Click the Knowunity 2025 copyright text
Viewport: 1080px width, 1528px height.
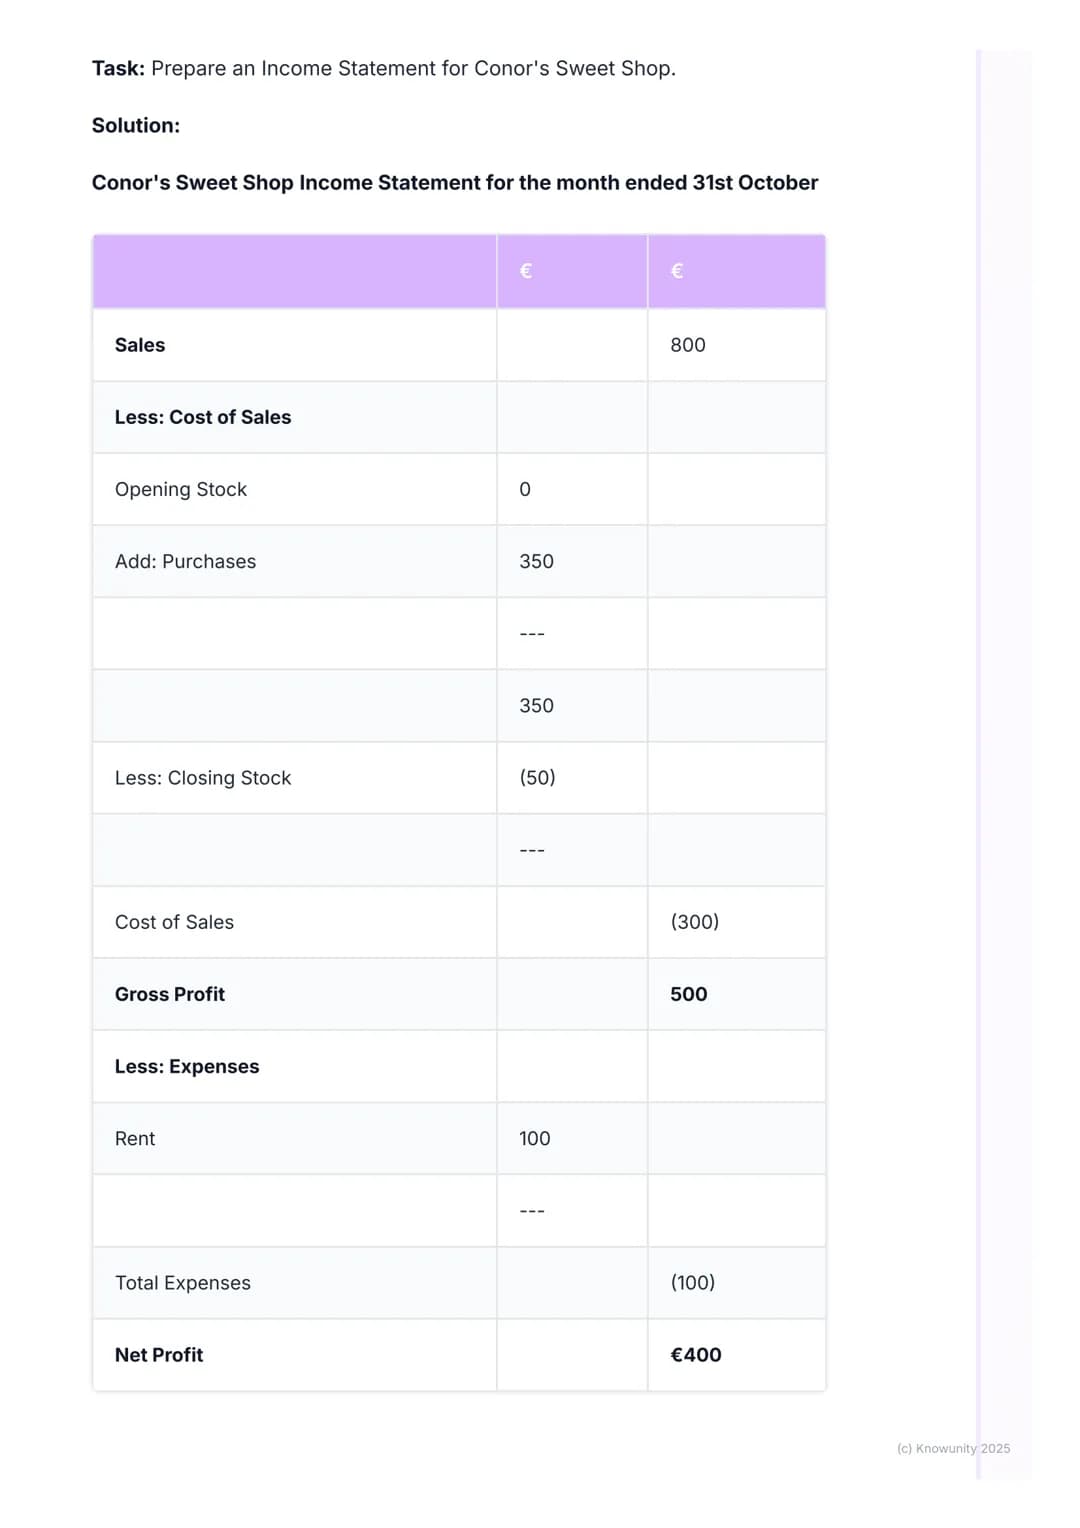(953, 1448)
